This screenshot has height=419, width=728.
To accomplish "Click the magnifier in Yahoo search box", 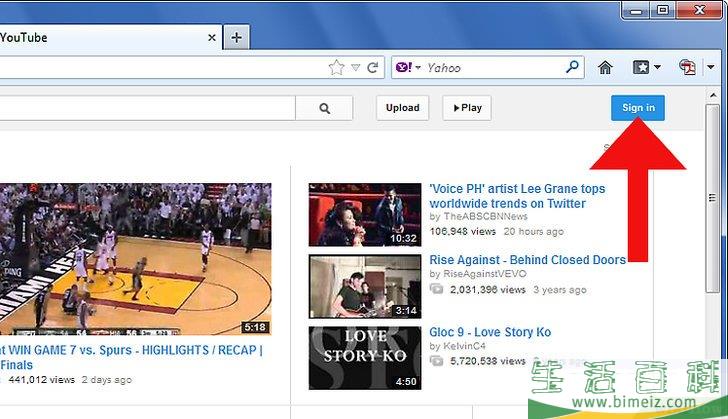I will coord(572,67).
